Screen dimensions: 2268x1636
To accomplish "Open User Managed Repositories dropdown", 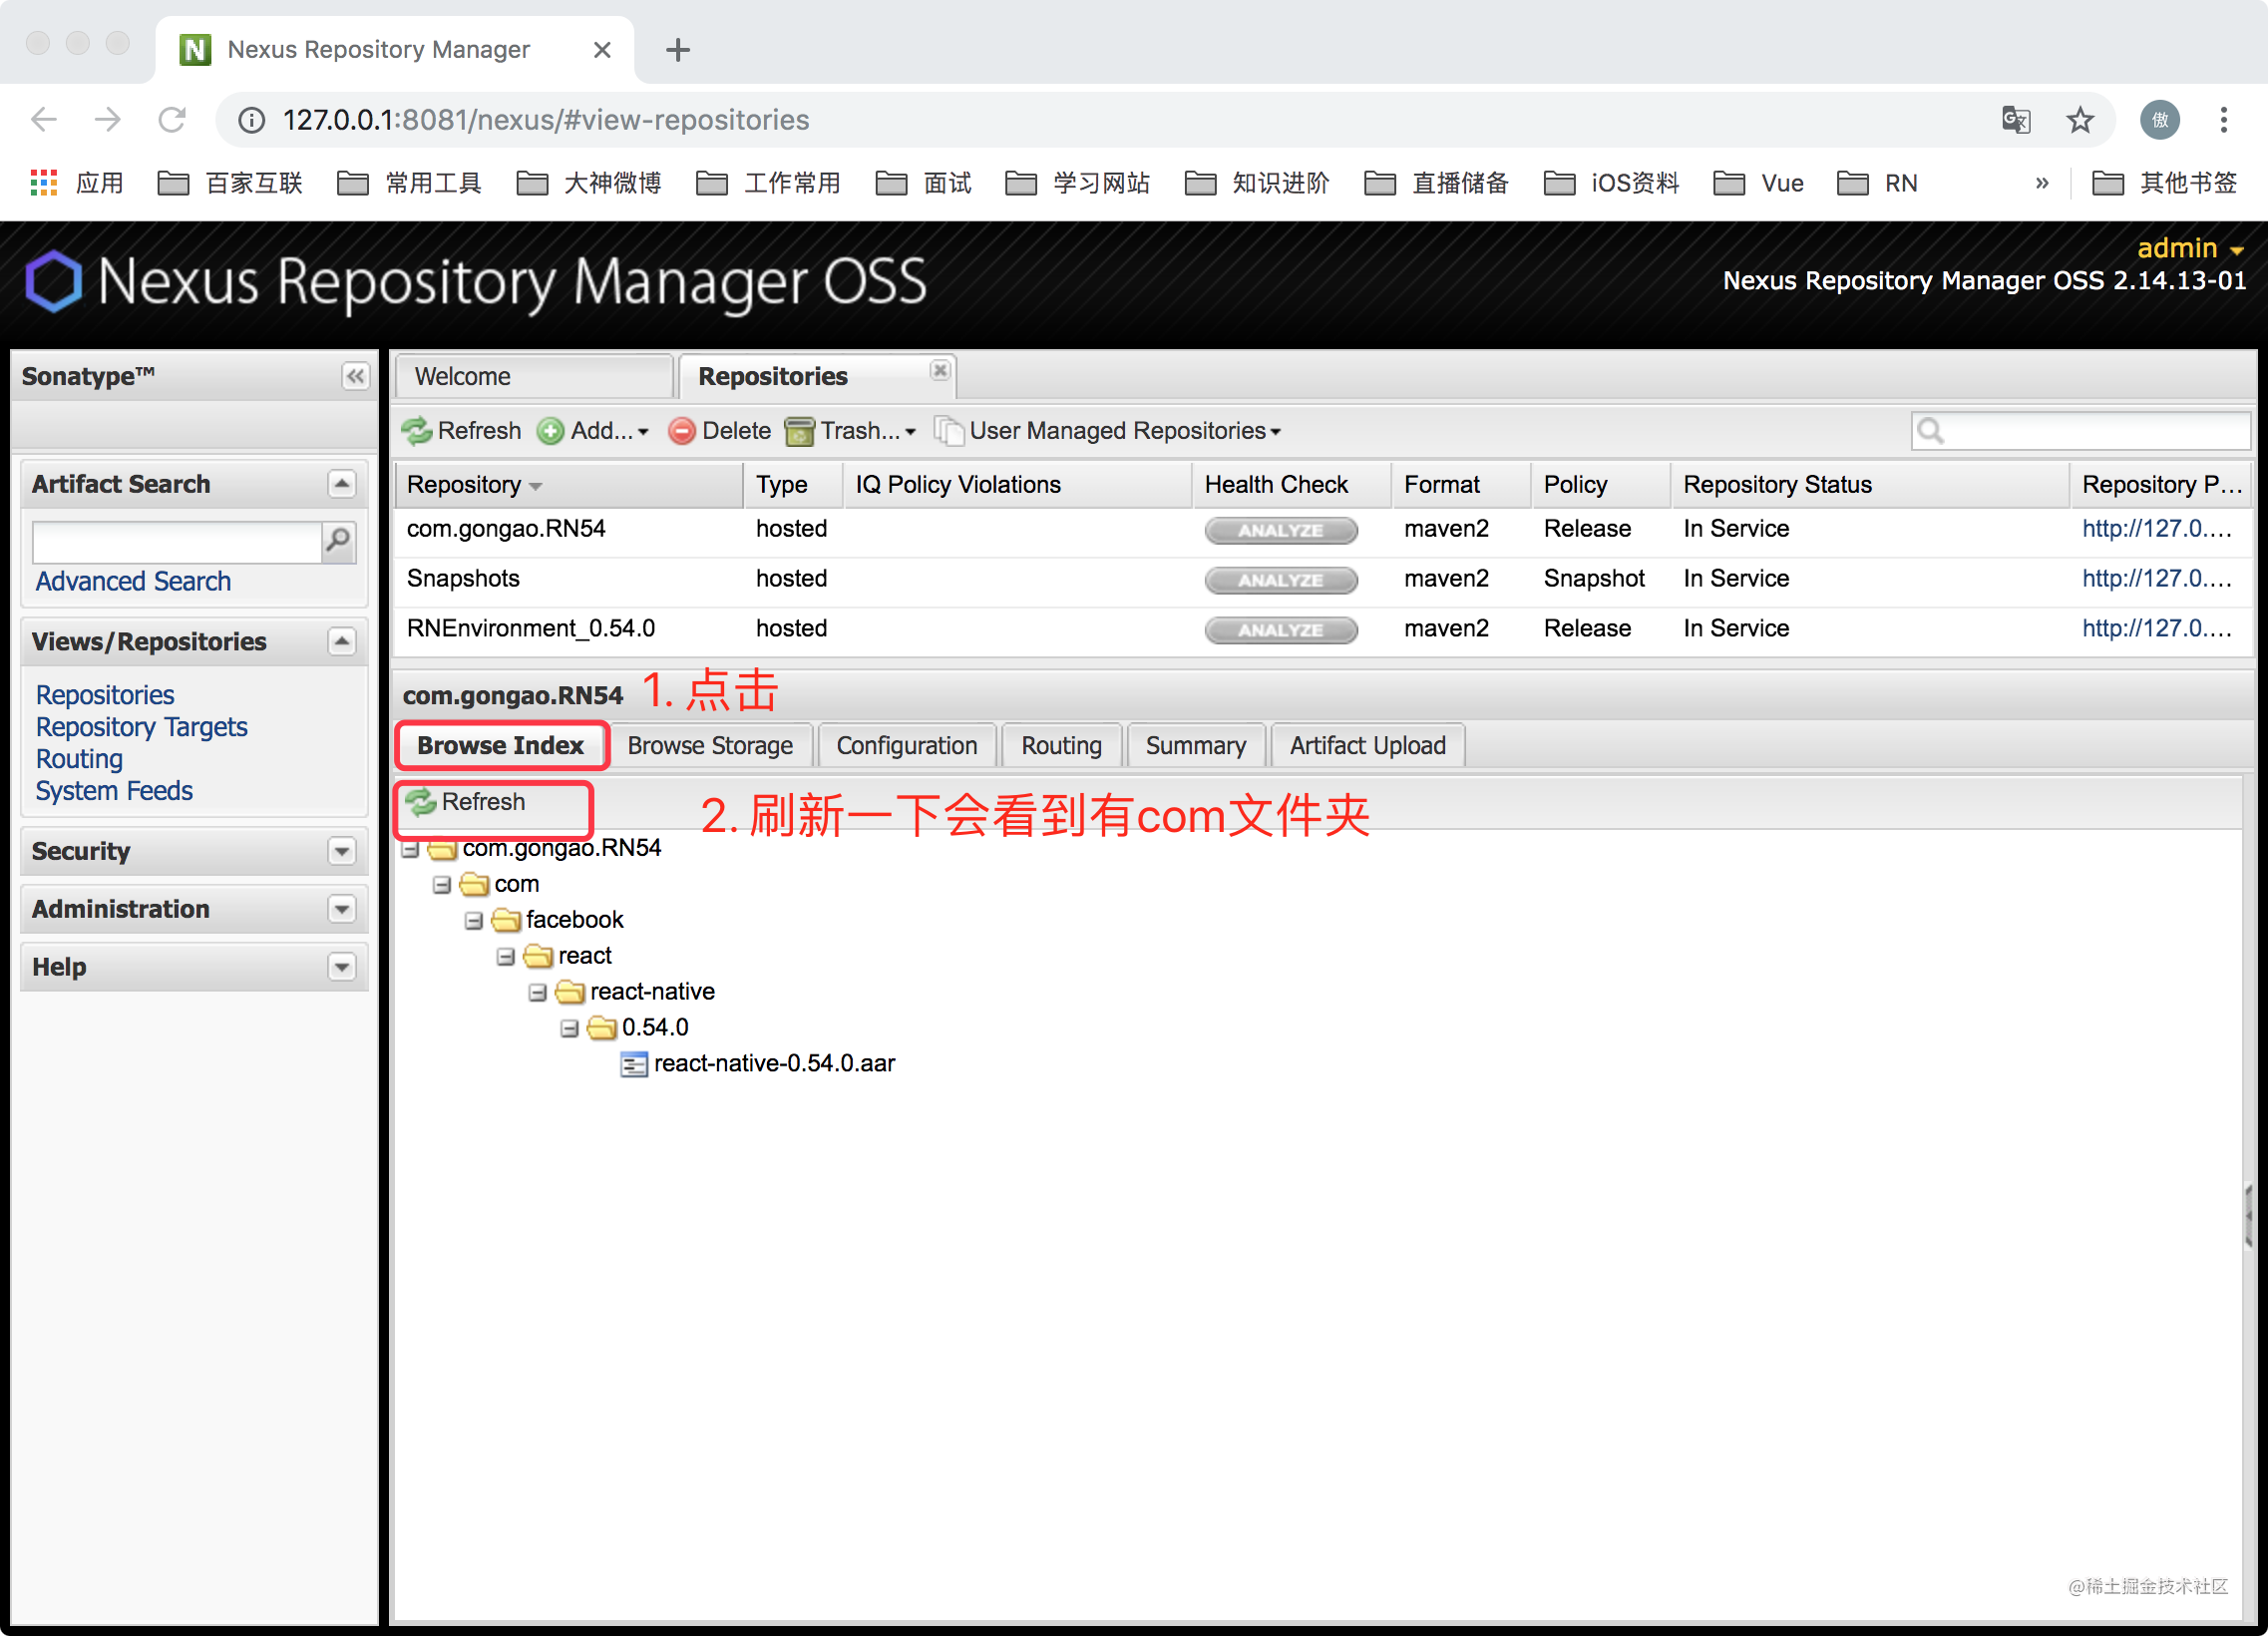I will [1108, 431].
